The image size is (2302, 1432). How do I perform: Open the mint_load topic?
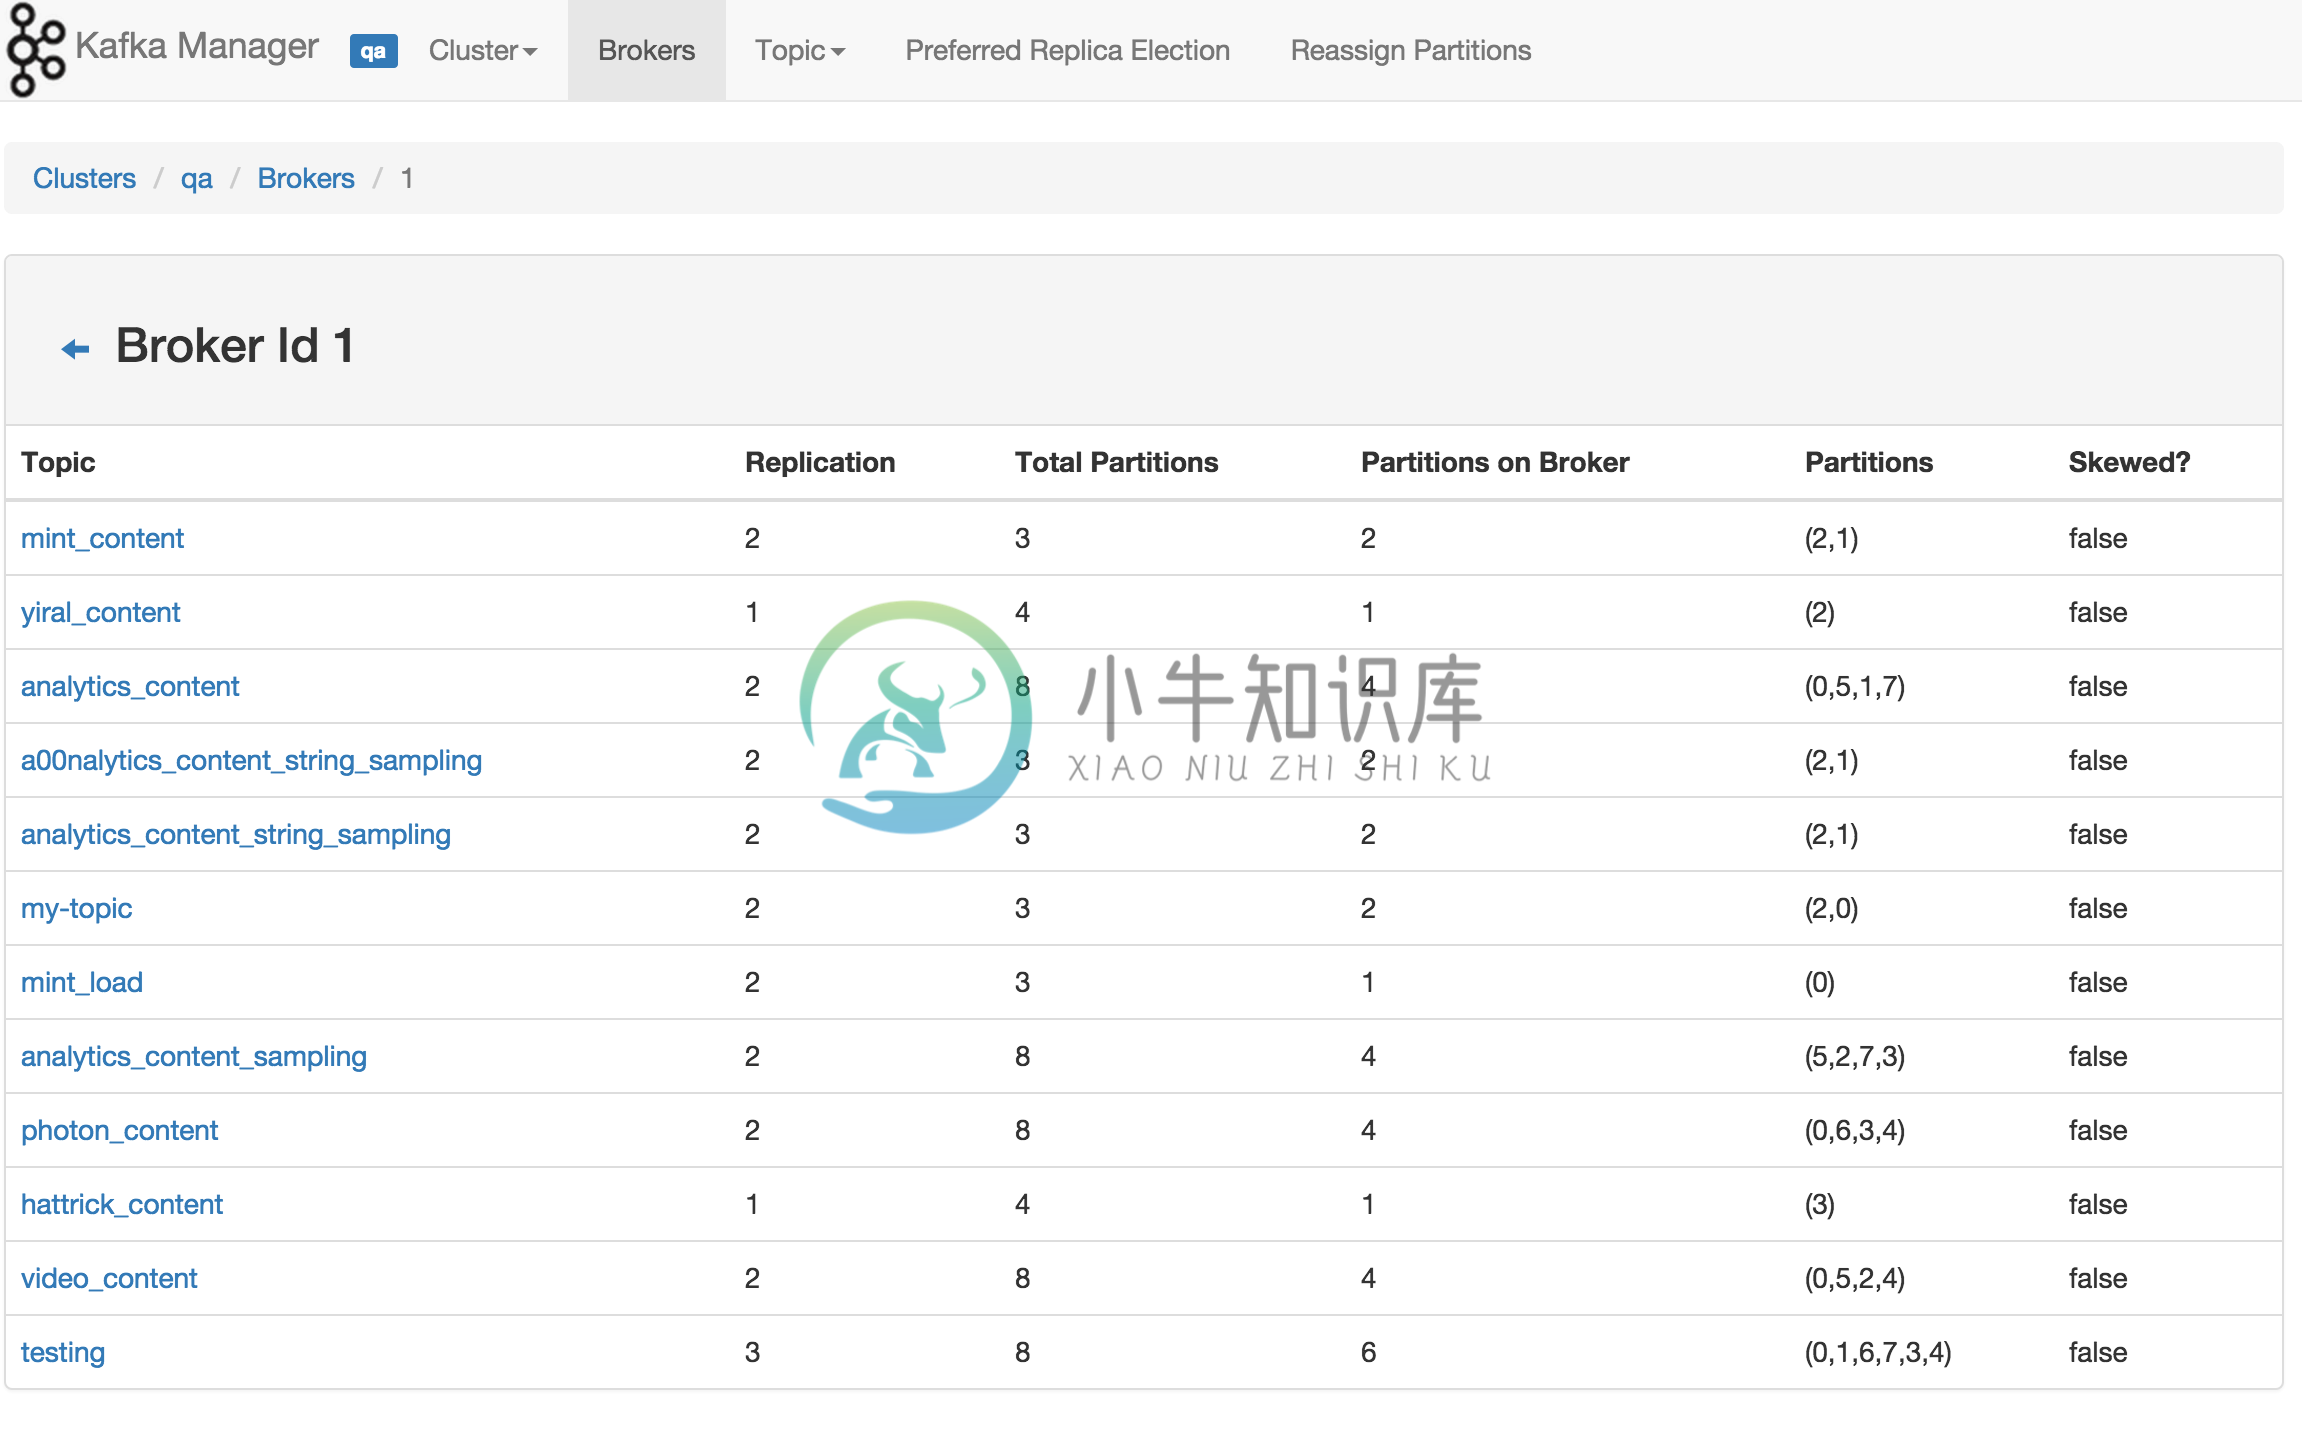82,982
